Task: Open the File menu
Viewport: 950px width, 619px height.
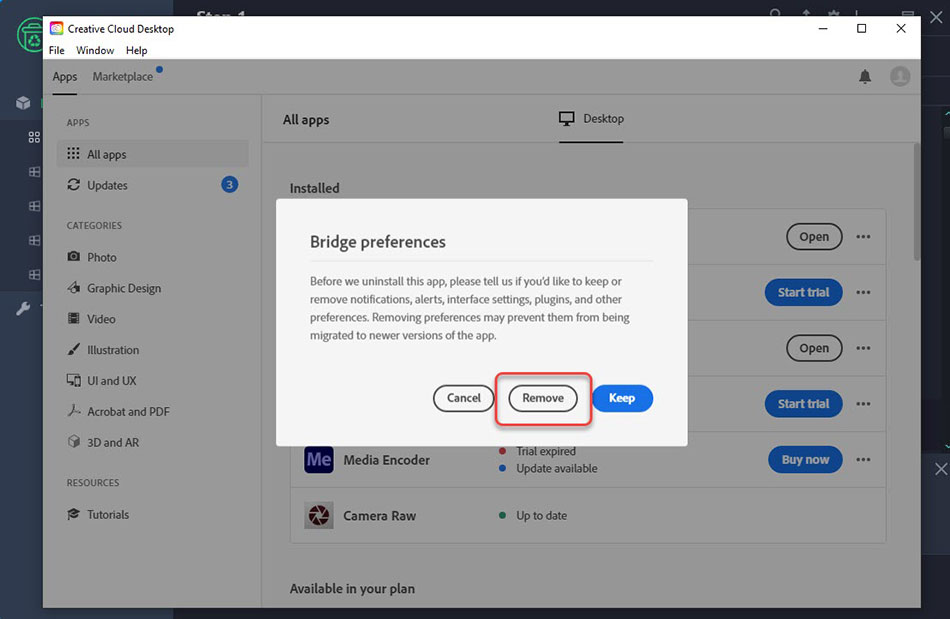Action: [x=56, y=50]
